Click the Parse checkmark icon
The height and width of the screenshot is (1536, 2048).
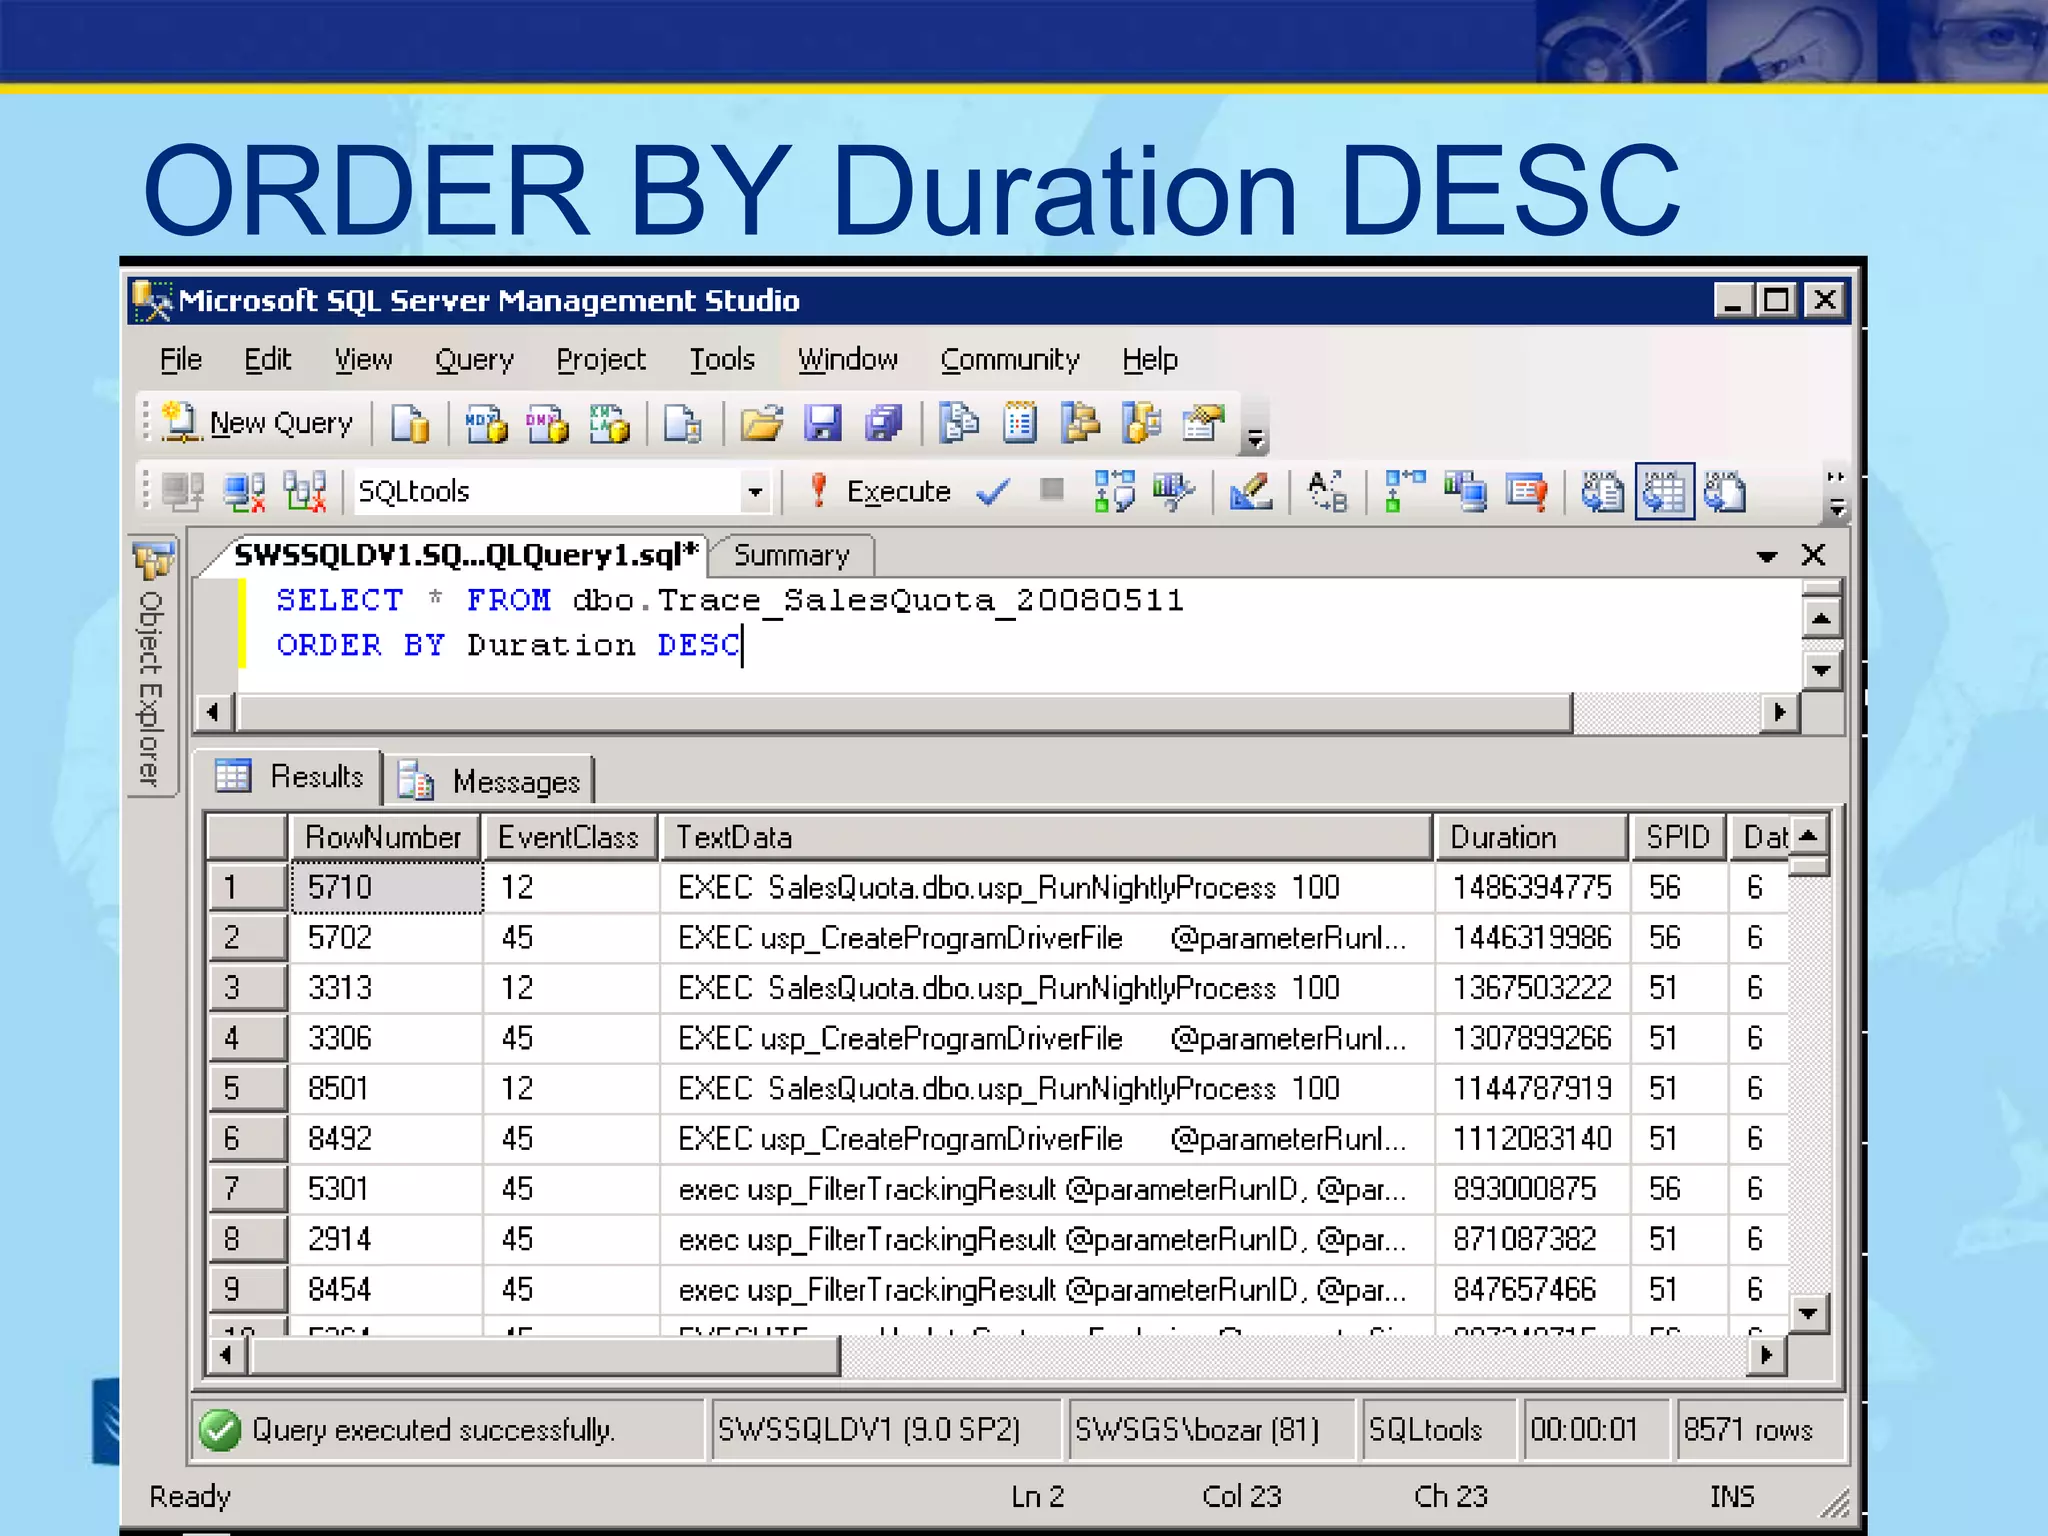(x=993, y=491)
